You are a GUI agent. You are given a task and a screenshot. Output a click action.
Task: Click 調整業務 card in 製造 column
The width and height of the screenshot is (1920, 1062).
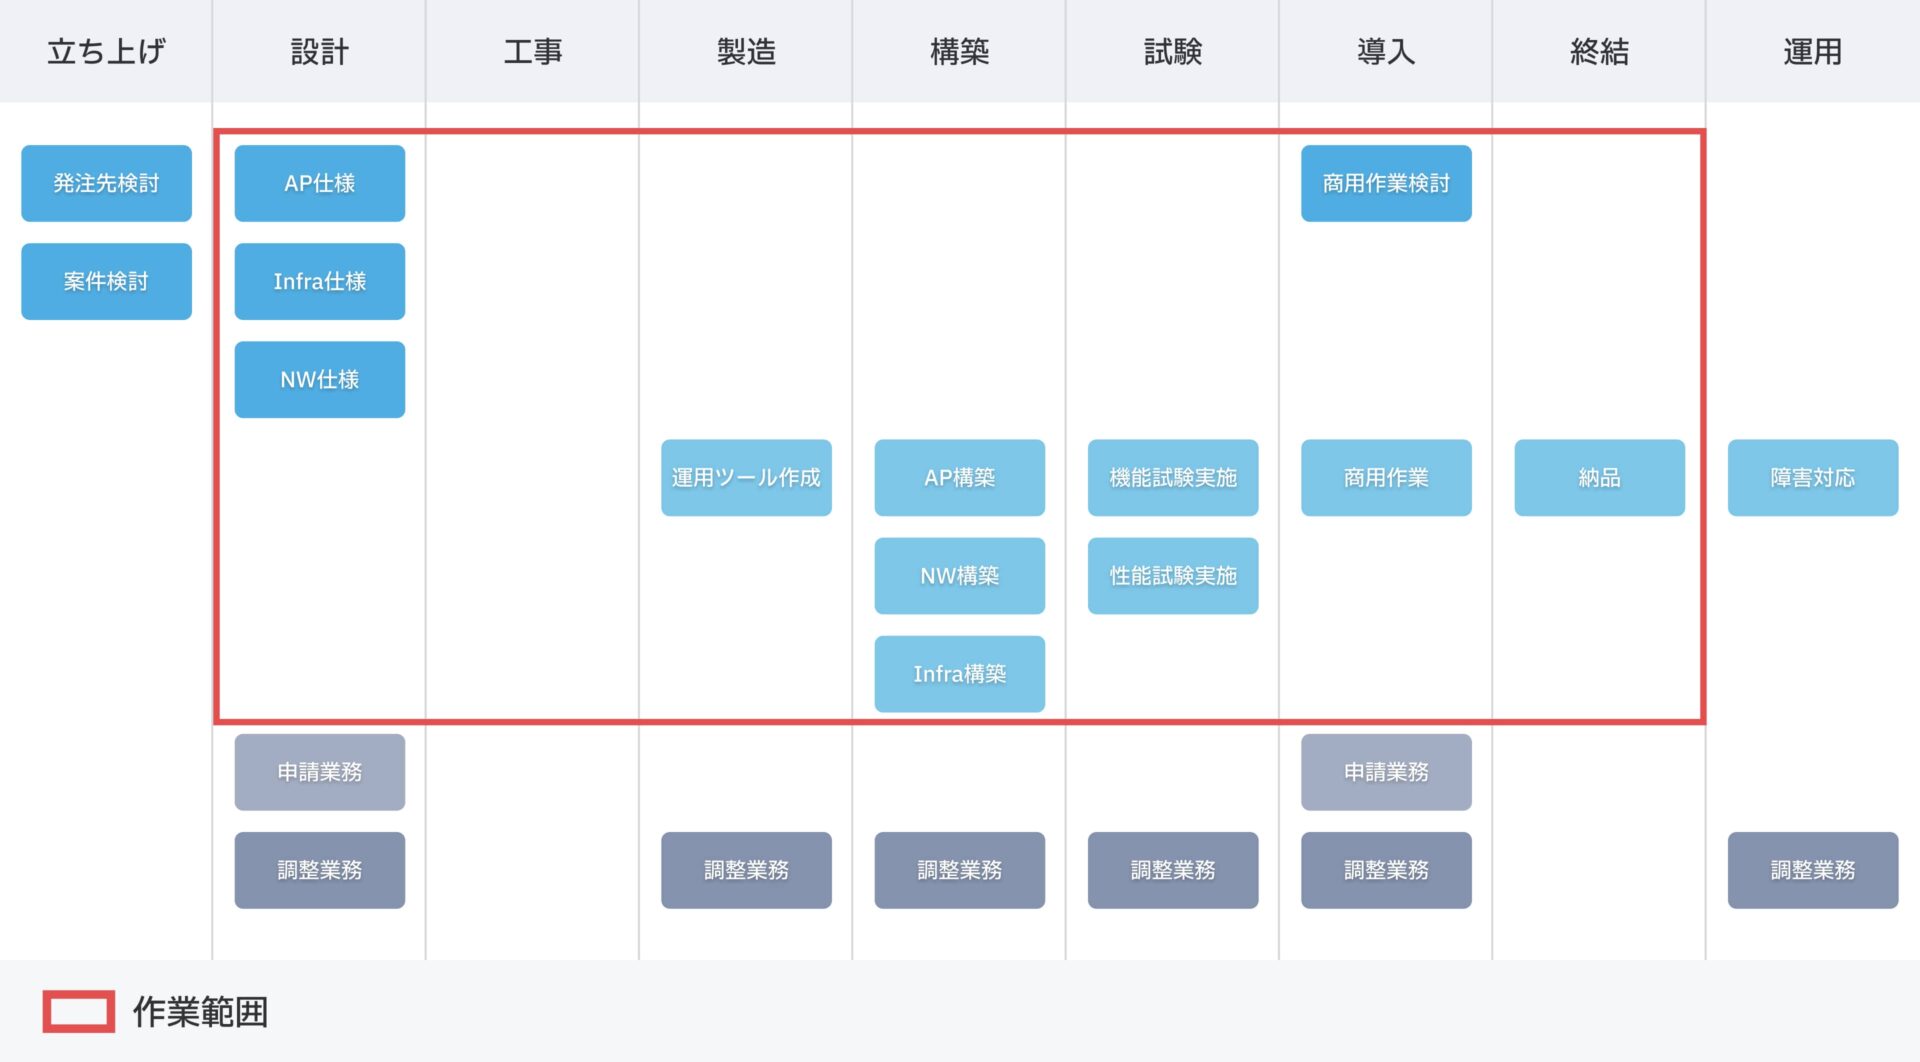pos(746,870)
